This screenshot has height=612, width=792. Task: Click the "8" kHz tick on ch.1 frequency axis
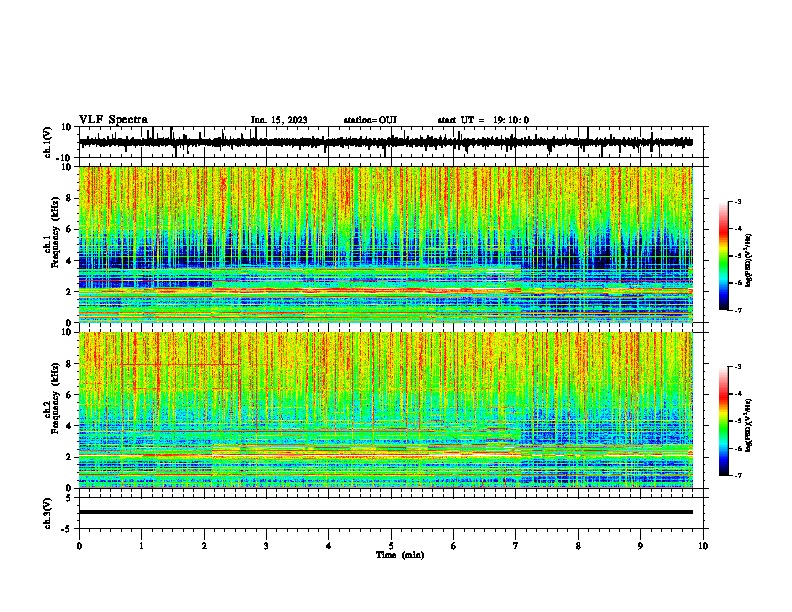click(x=70, y=198)
